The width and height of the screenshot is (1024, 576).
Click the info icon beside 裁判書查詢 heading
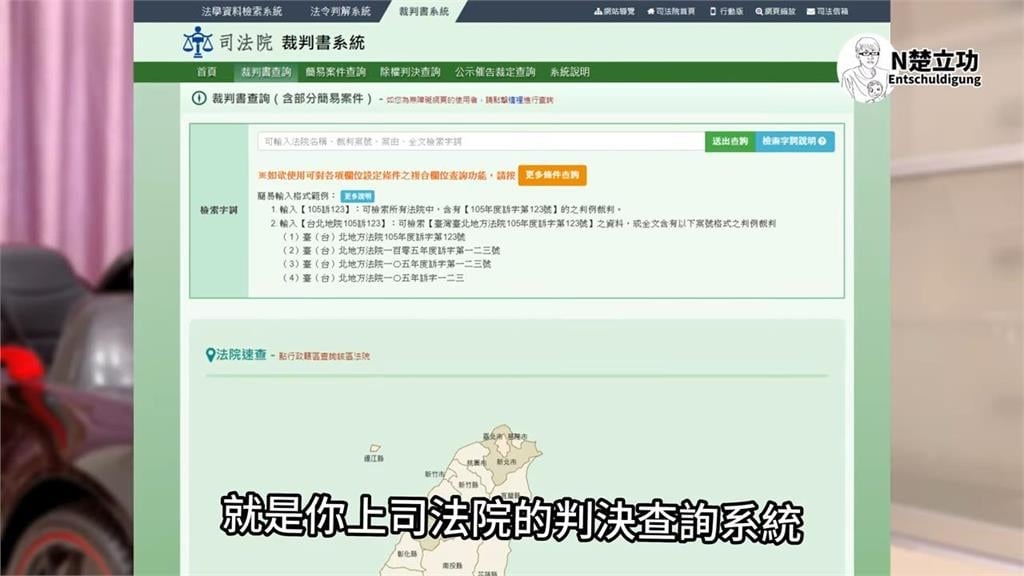[x=199, y=99]
